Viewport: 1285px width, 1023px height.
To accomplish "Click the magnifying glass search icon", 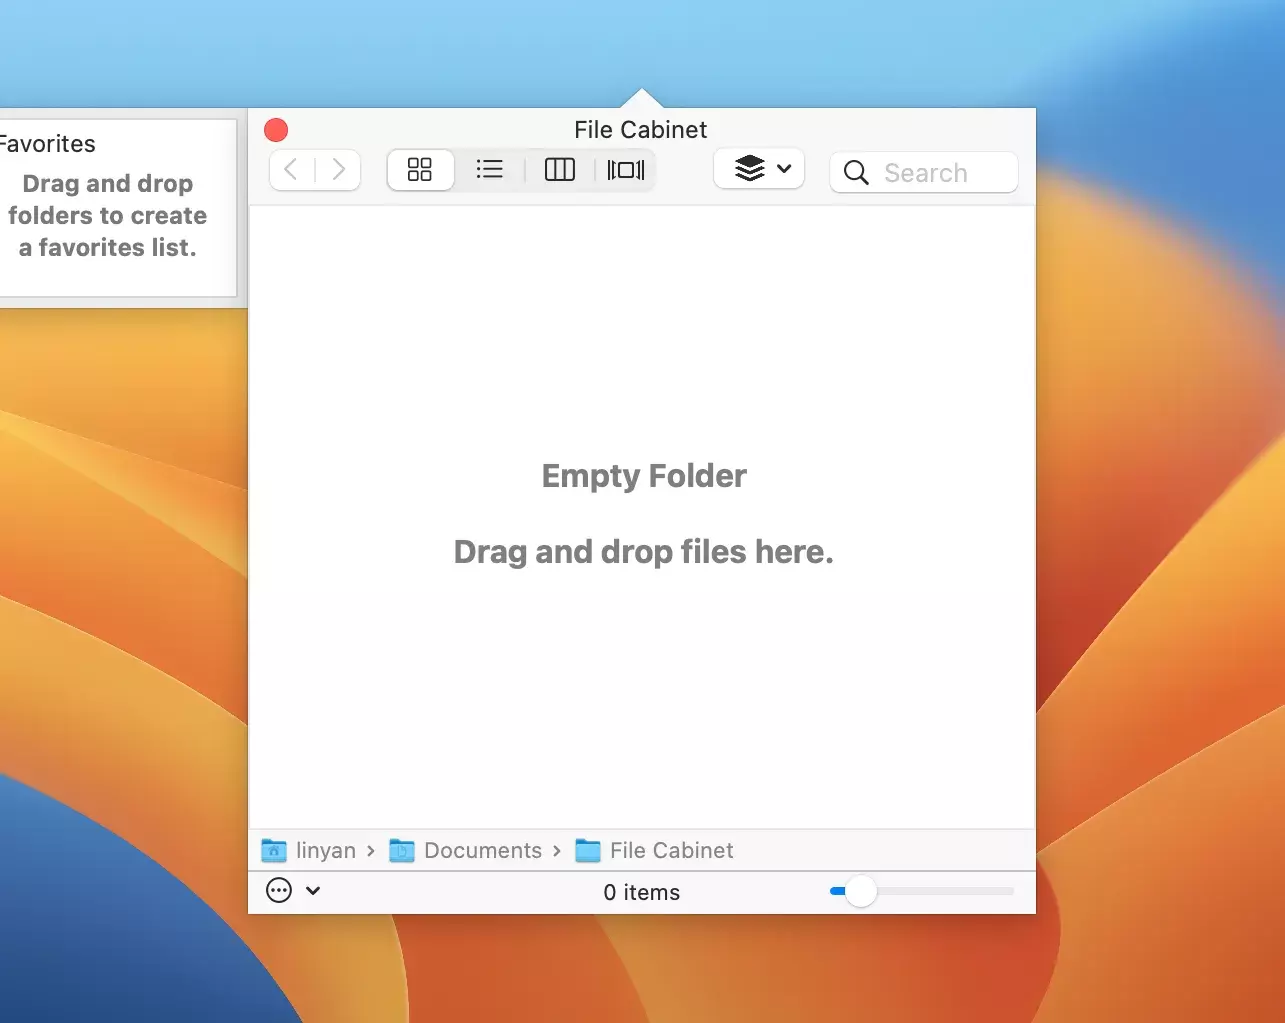I will click(856, 173).
